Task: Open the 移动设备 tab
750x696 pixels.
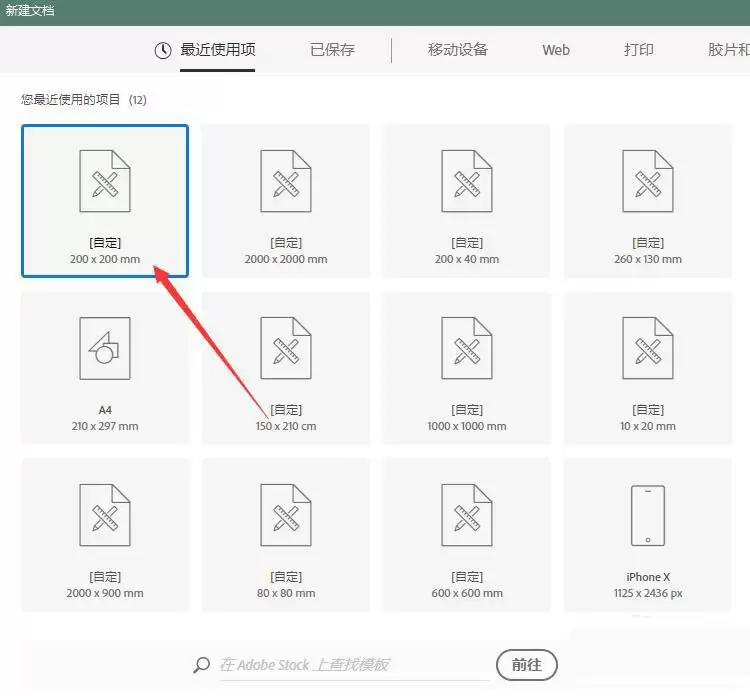Action: tap(458, 50)
